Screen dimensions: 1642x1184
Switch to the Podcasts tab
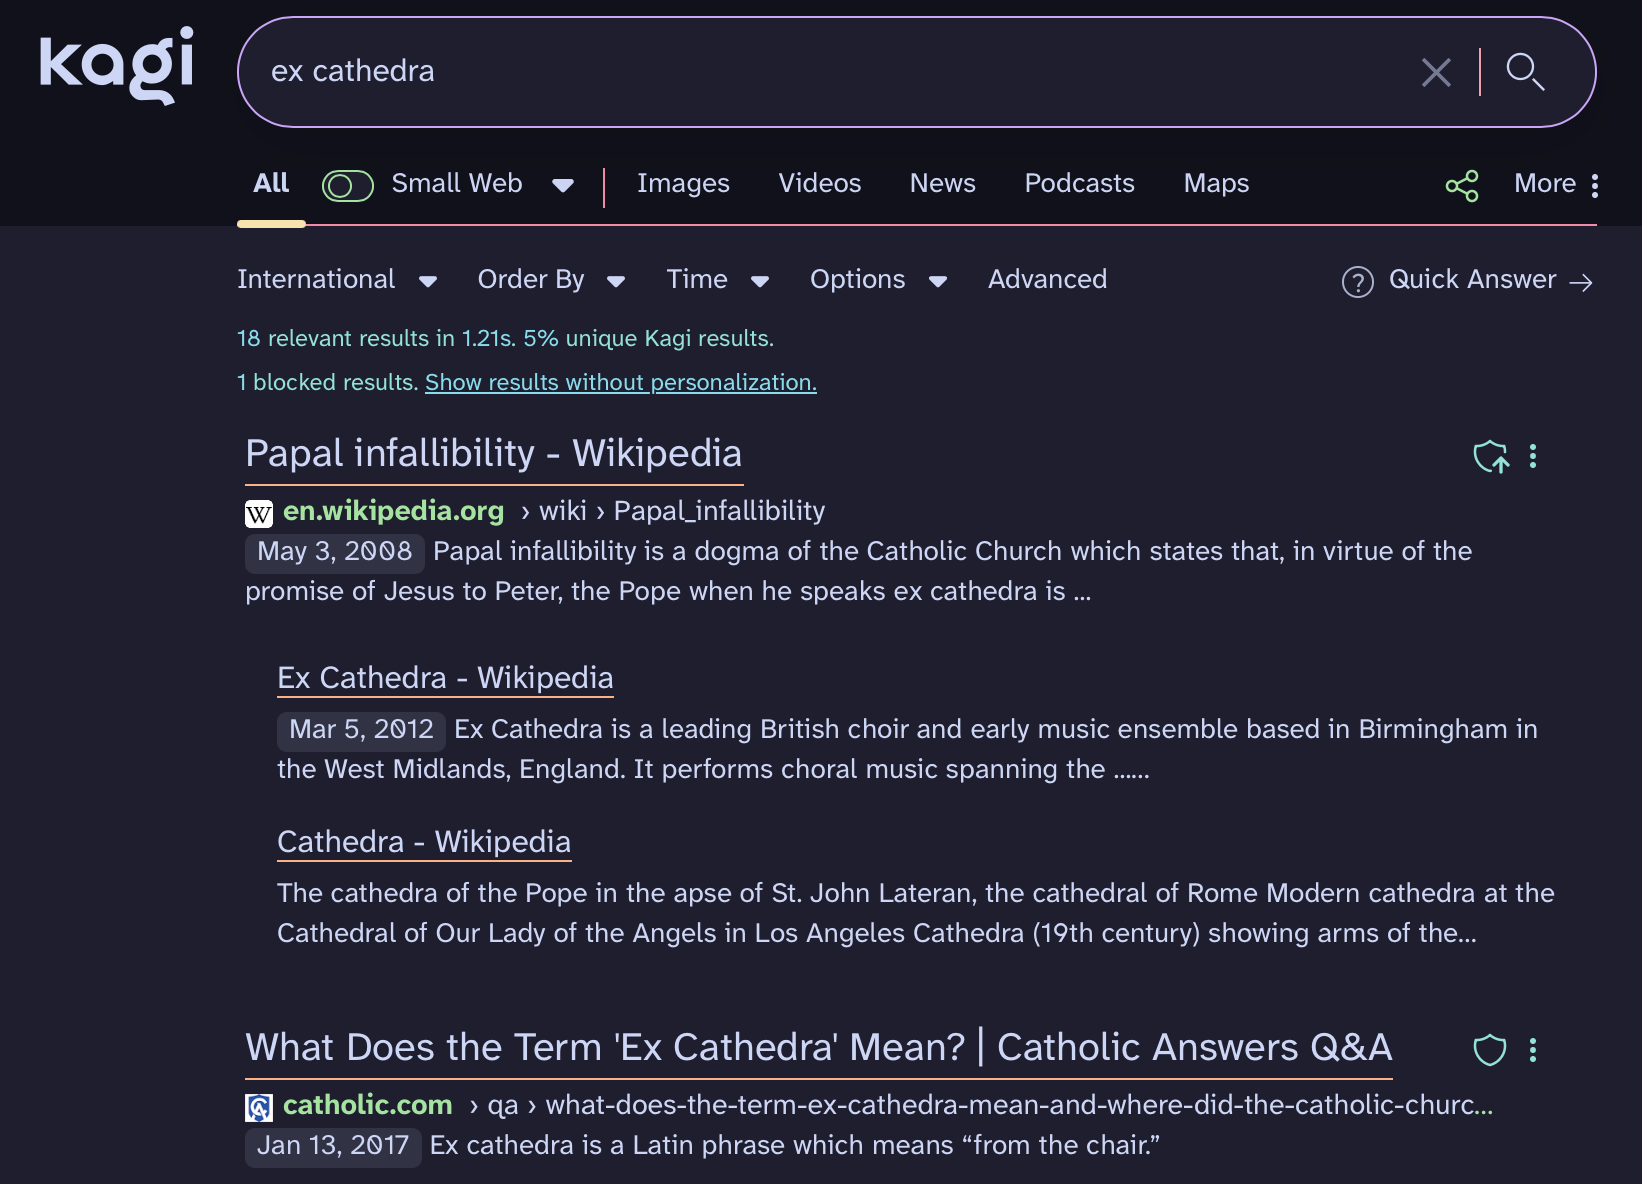1079,184
